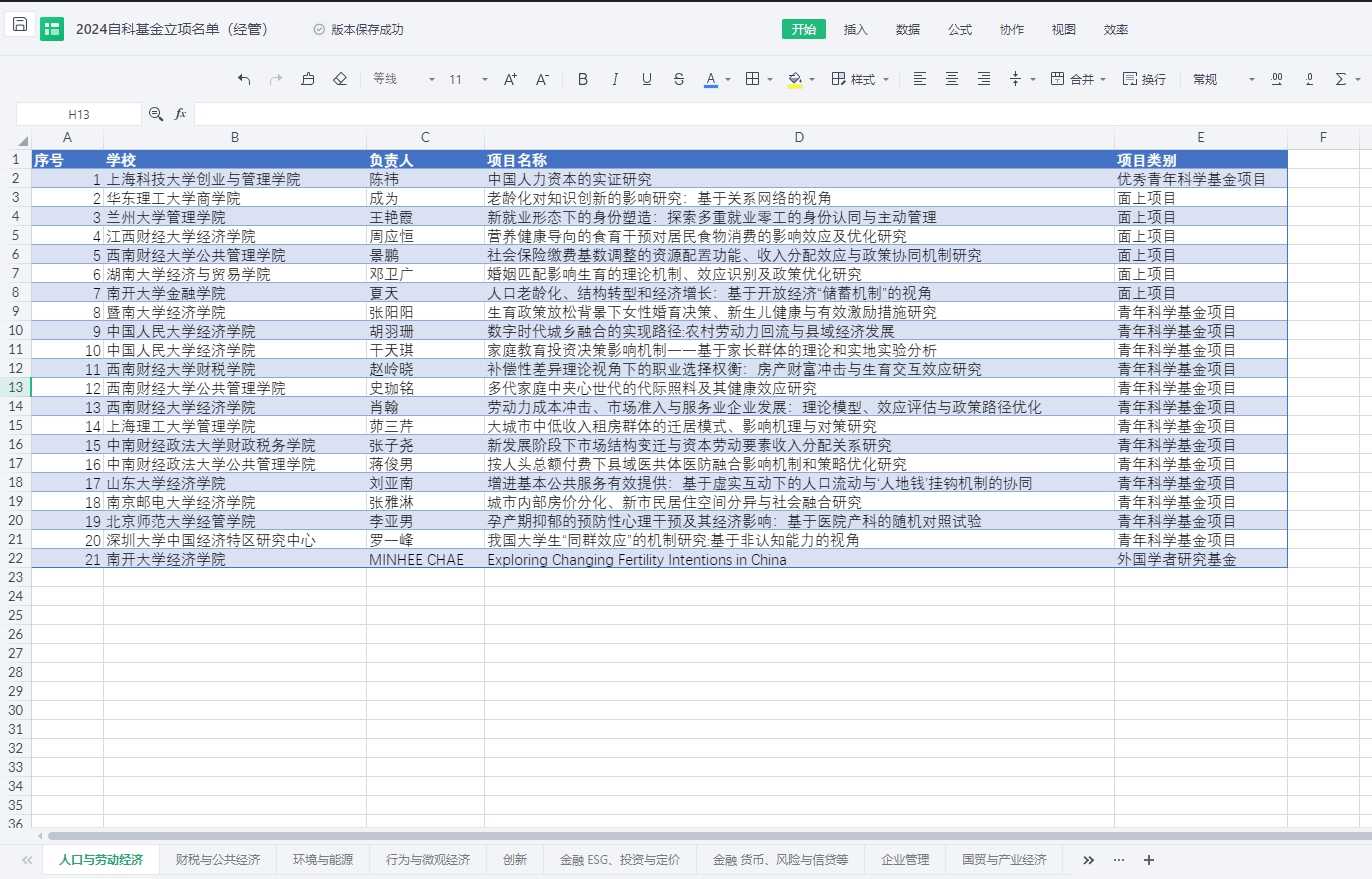Open the sheet list three-dots menu

(x=1119, y=859)
